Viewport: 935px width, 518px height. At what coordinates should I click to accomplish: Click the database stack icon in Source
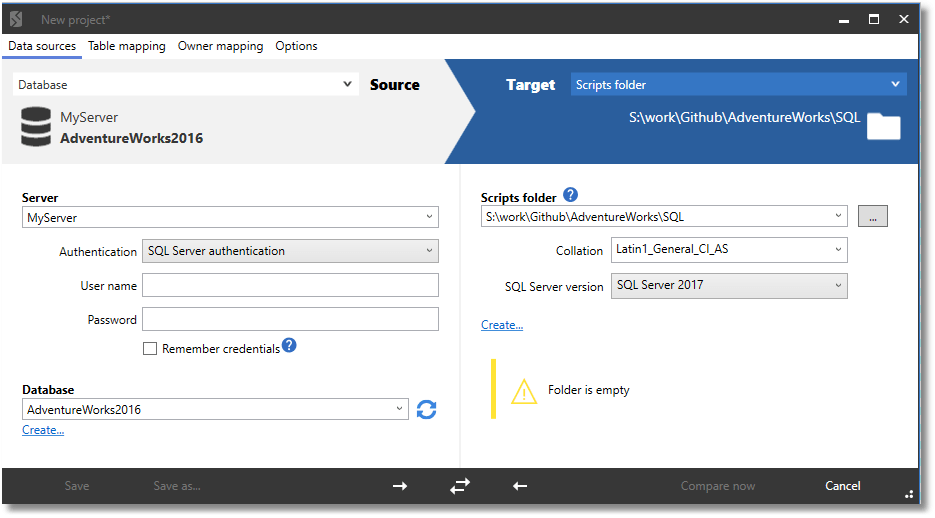(x=36, y=126)
